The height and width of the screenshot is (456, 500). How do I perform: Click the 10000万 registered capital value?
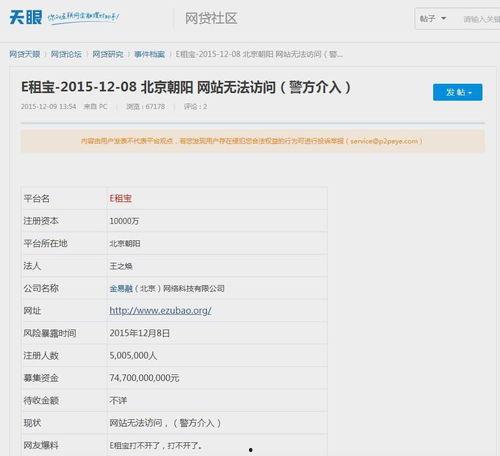(124, 221)
